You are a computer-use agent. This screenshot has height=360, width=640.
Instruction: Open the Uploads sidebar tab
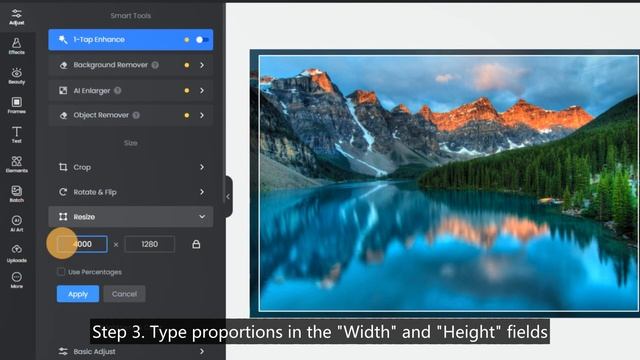[17, 253]
